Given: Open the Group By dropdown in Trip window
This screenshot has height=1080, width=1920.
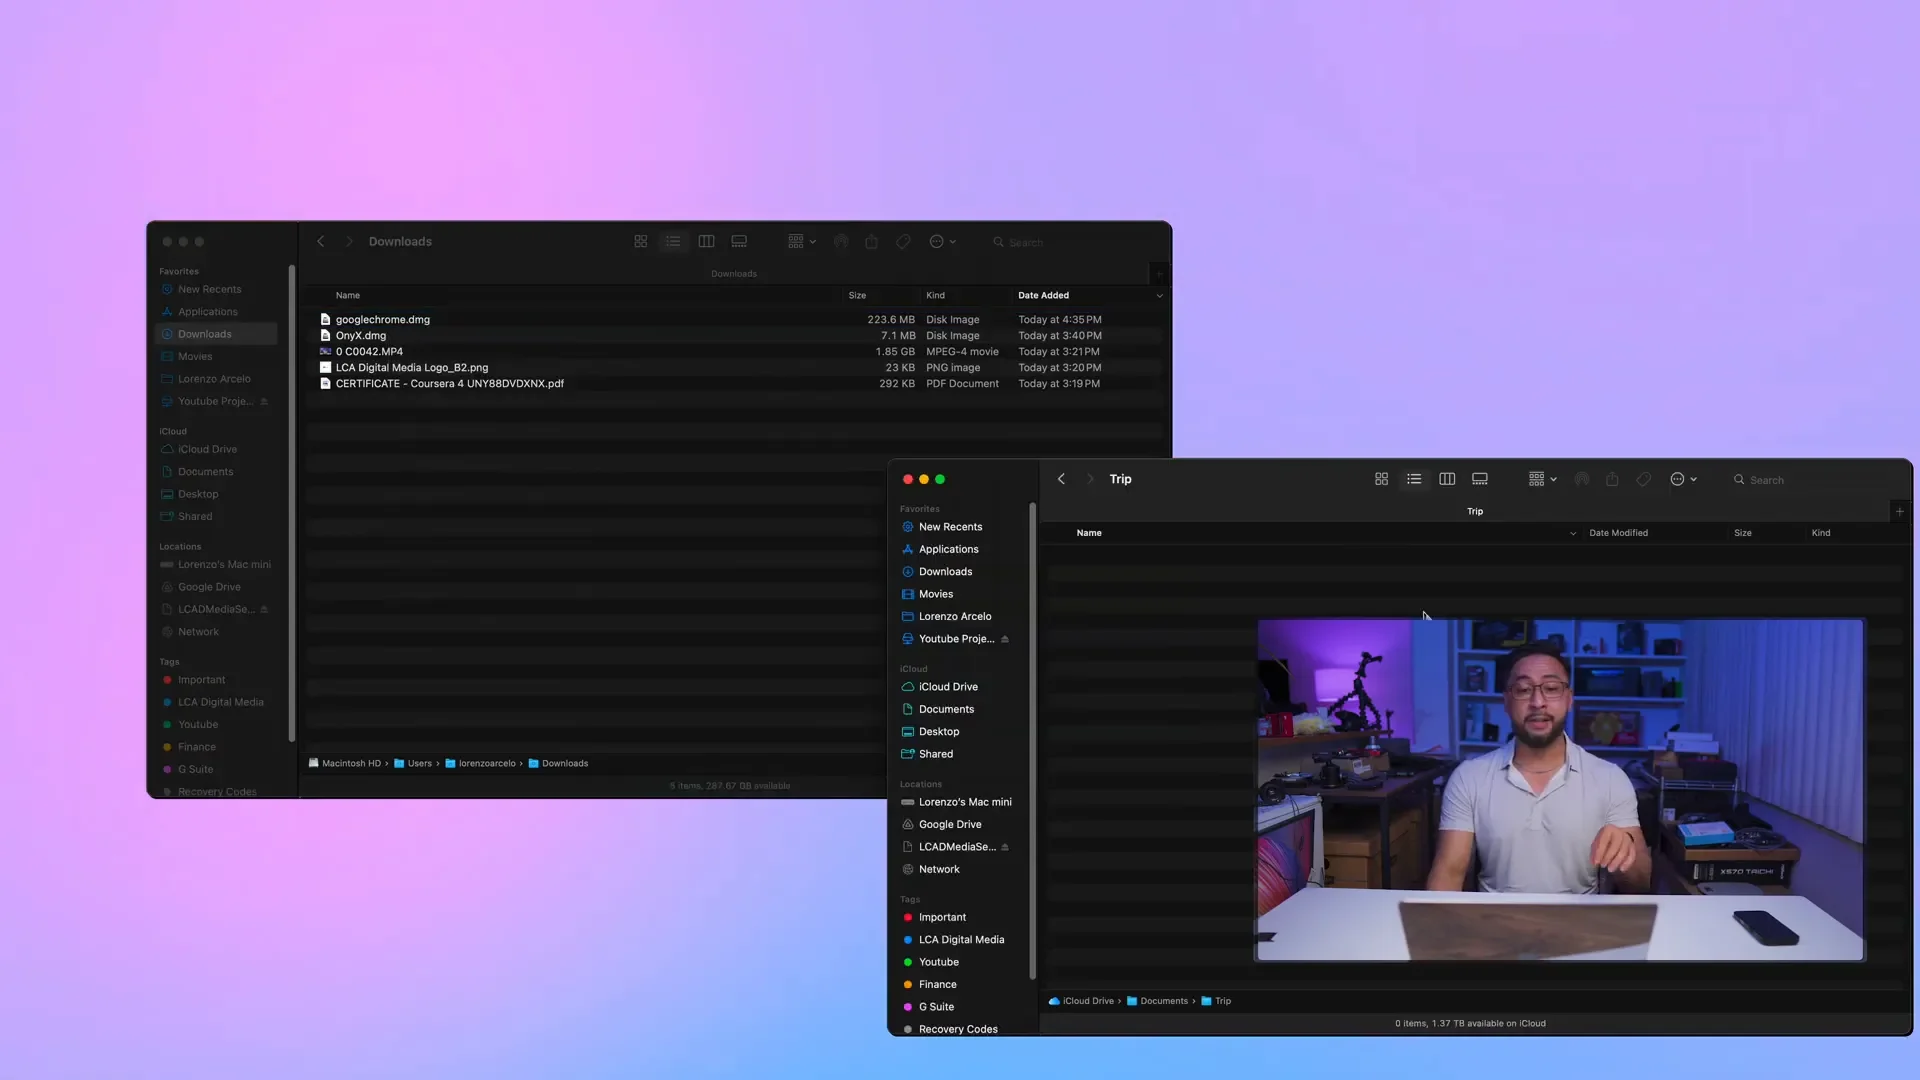Looking at the screenshot, I should coord(1543,479).
